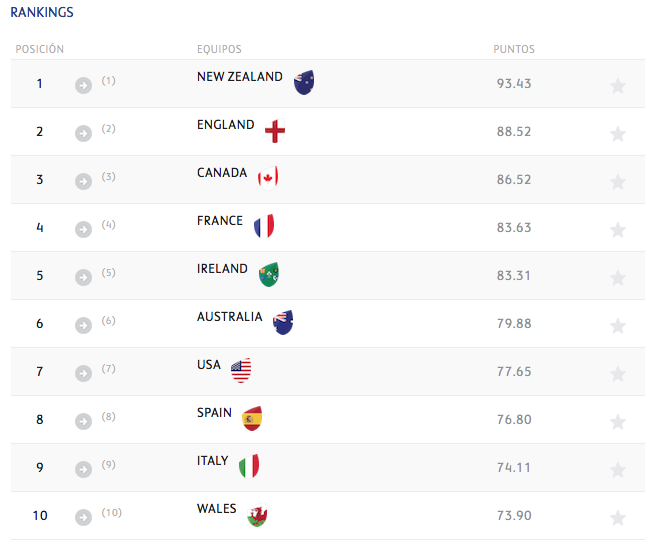This screenshot has height=547, width=654.
Task: Click the Ireland green flag icon
Action: 269,274
